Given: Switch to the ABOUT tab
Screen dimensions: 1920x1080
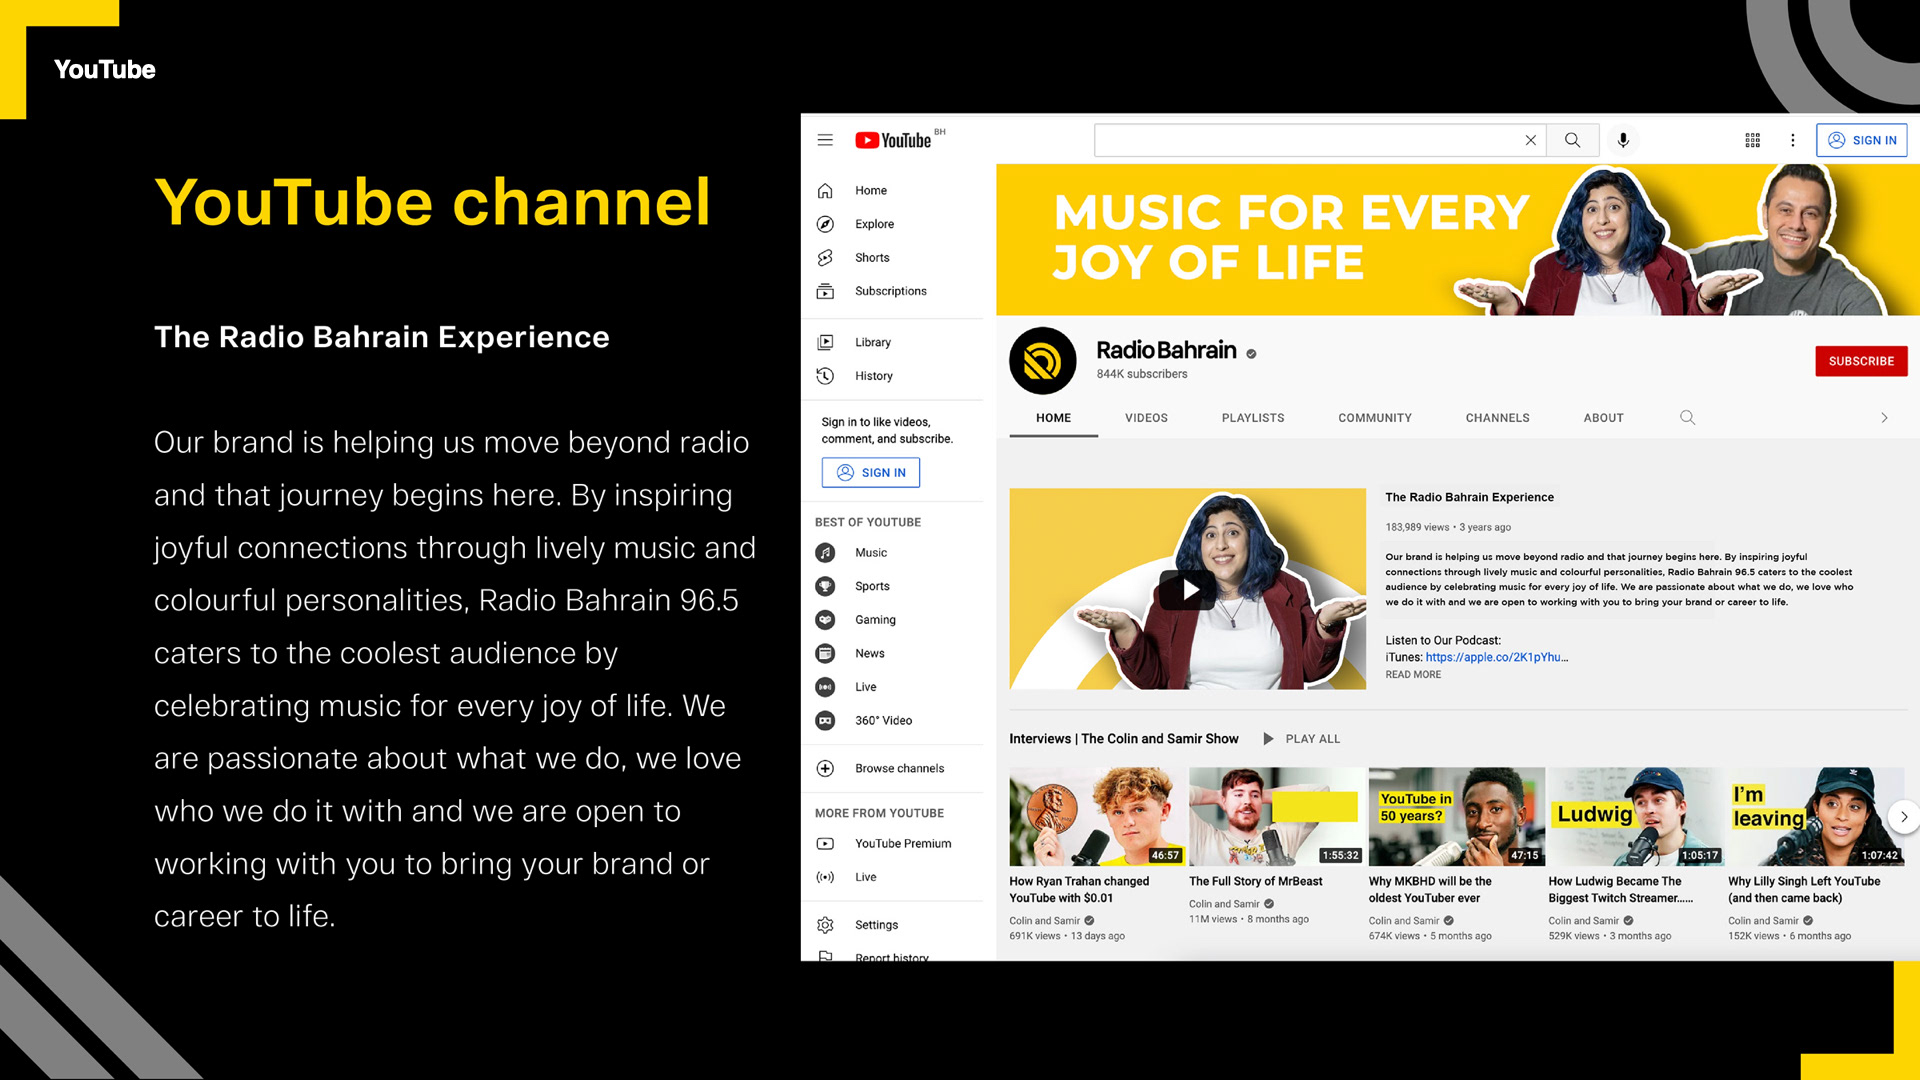Looking at the screenshot, I should point(1603,418).
